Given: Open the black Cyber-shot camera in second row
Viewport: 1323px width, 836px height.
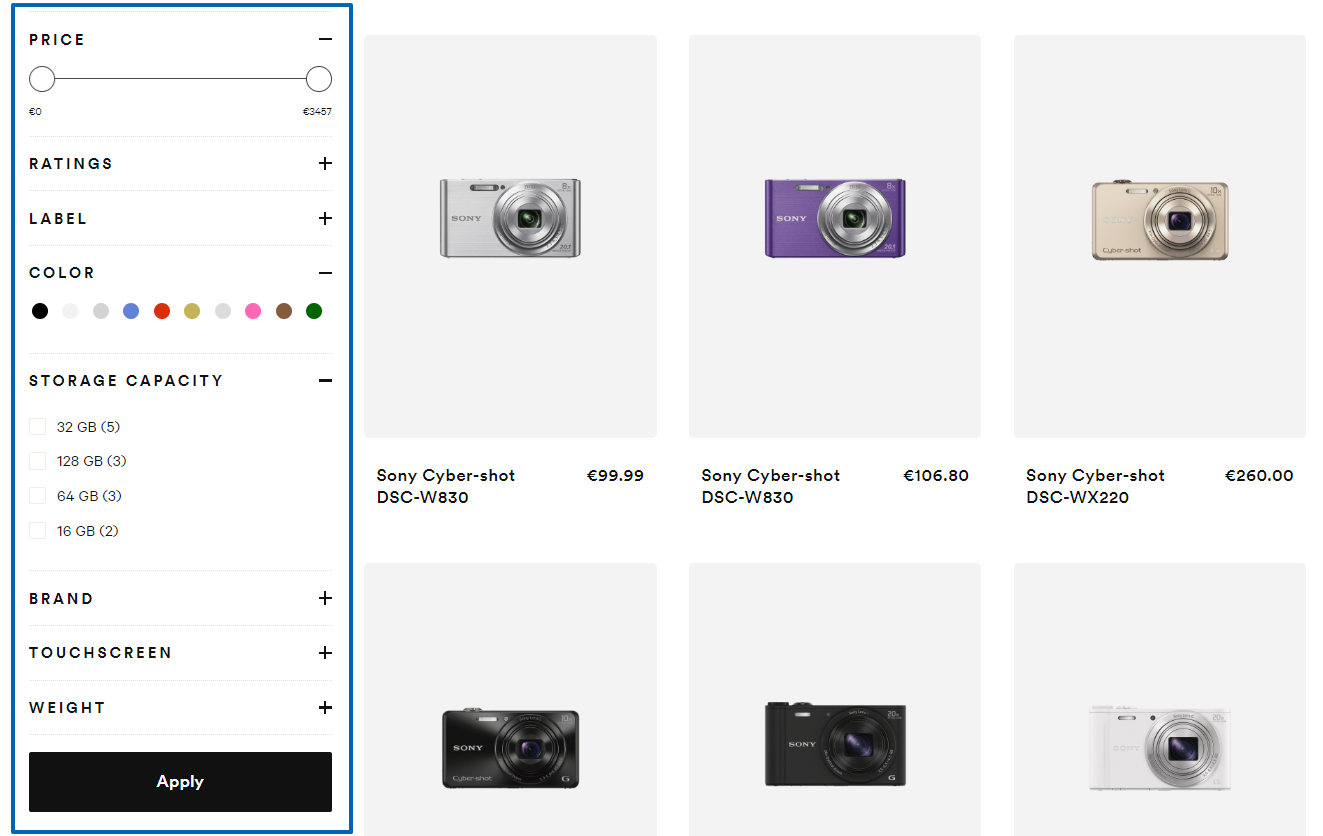Looking at the screenshot, I should (510, 700).
